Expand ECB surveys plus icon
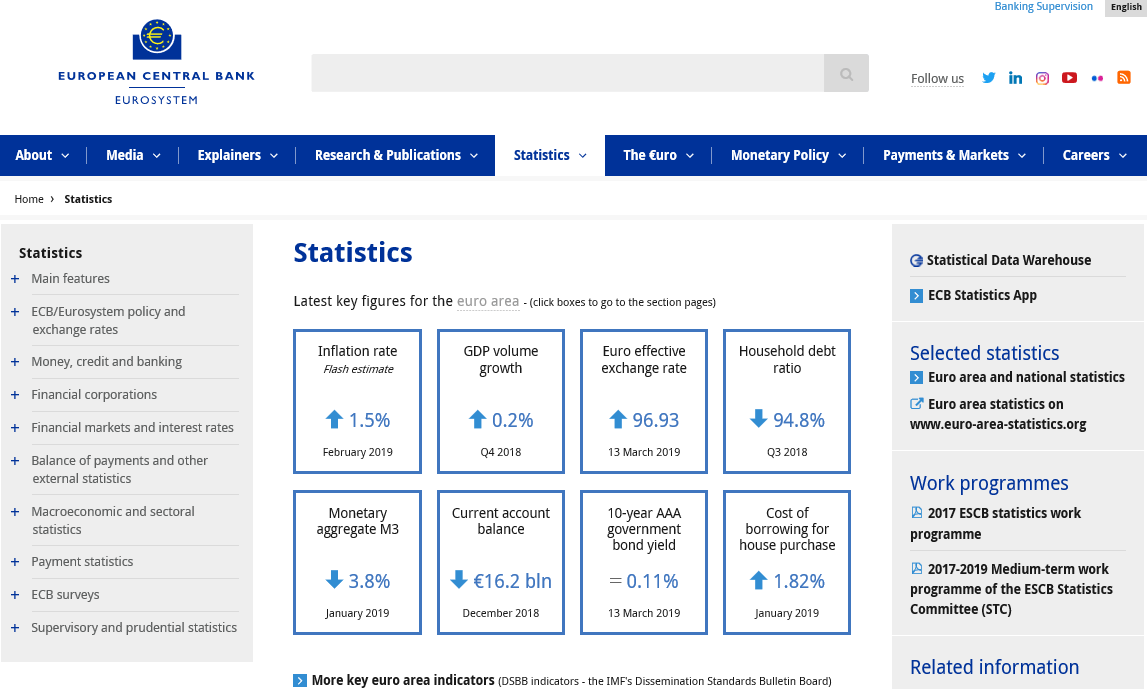This screenshot has width=1147, height=689. [15, 595]
